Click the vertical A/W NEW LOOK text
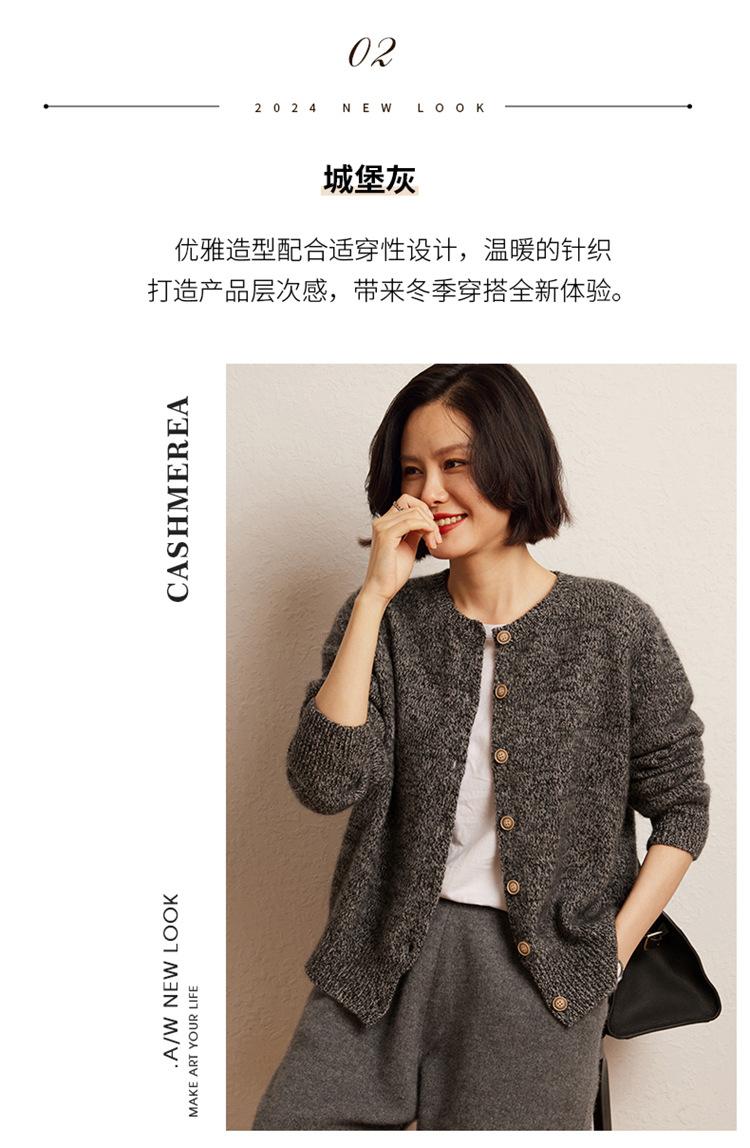750x1148 pixels. pos(171,978)
